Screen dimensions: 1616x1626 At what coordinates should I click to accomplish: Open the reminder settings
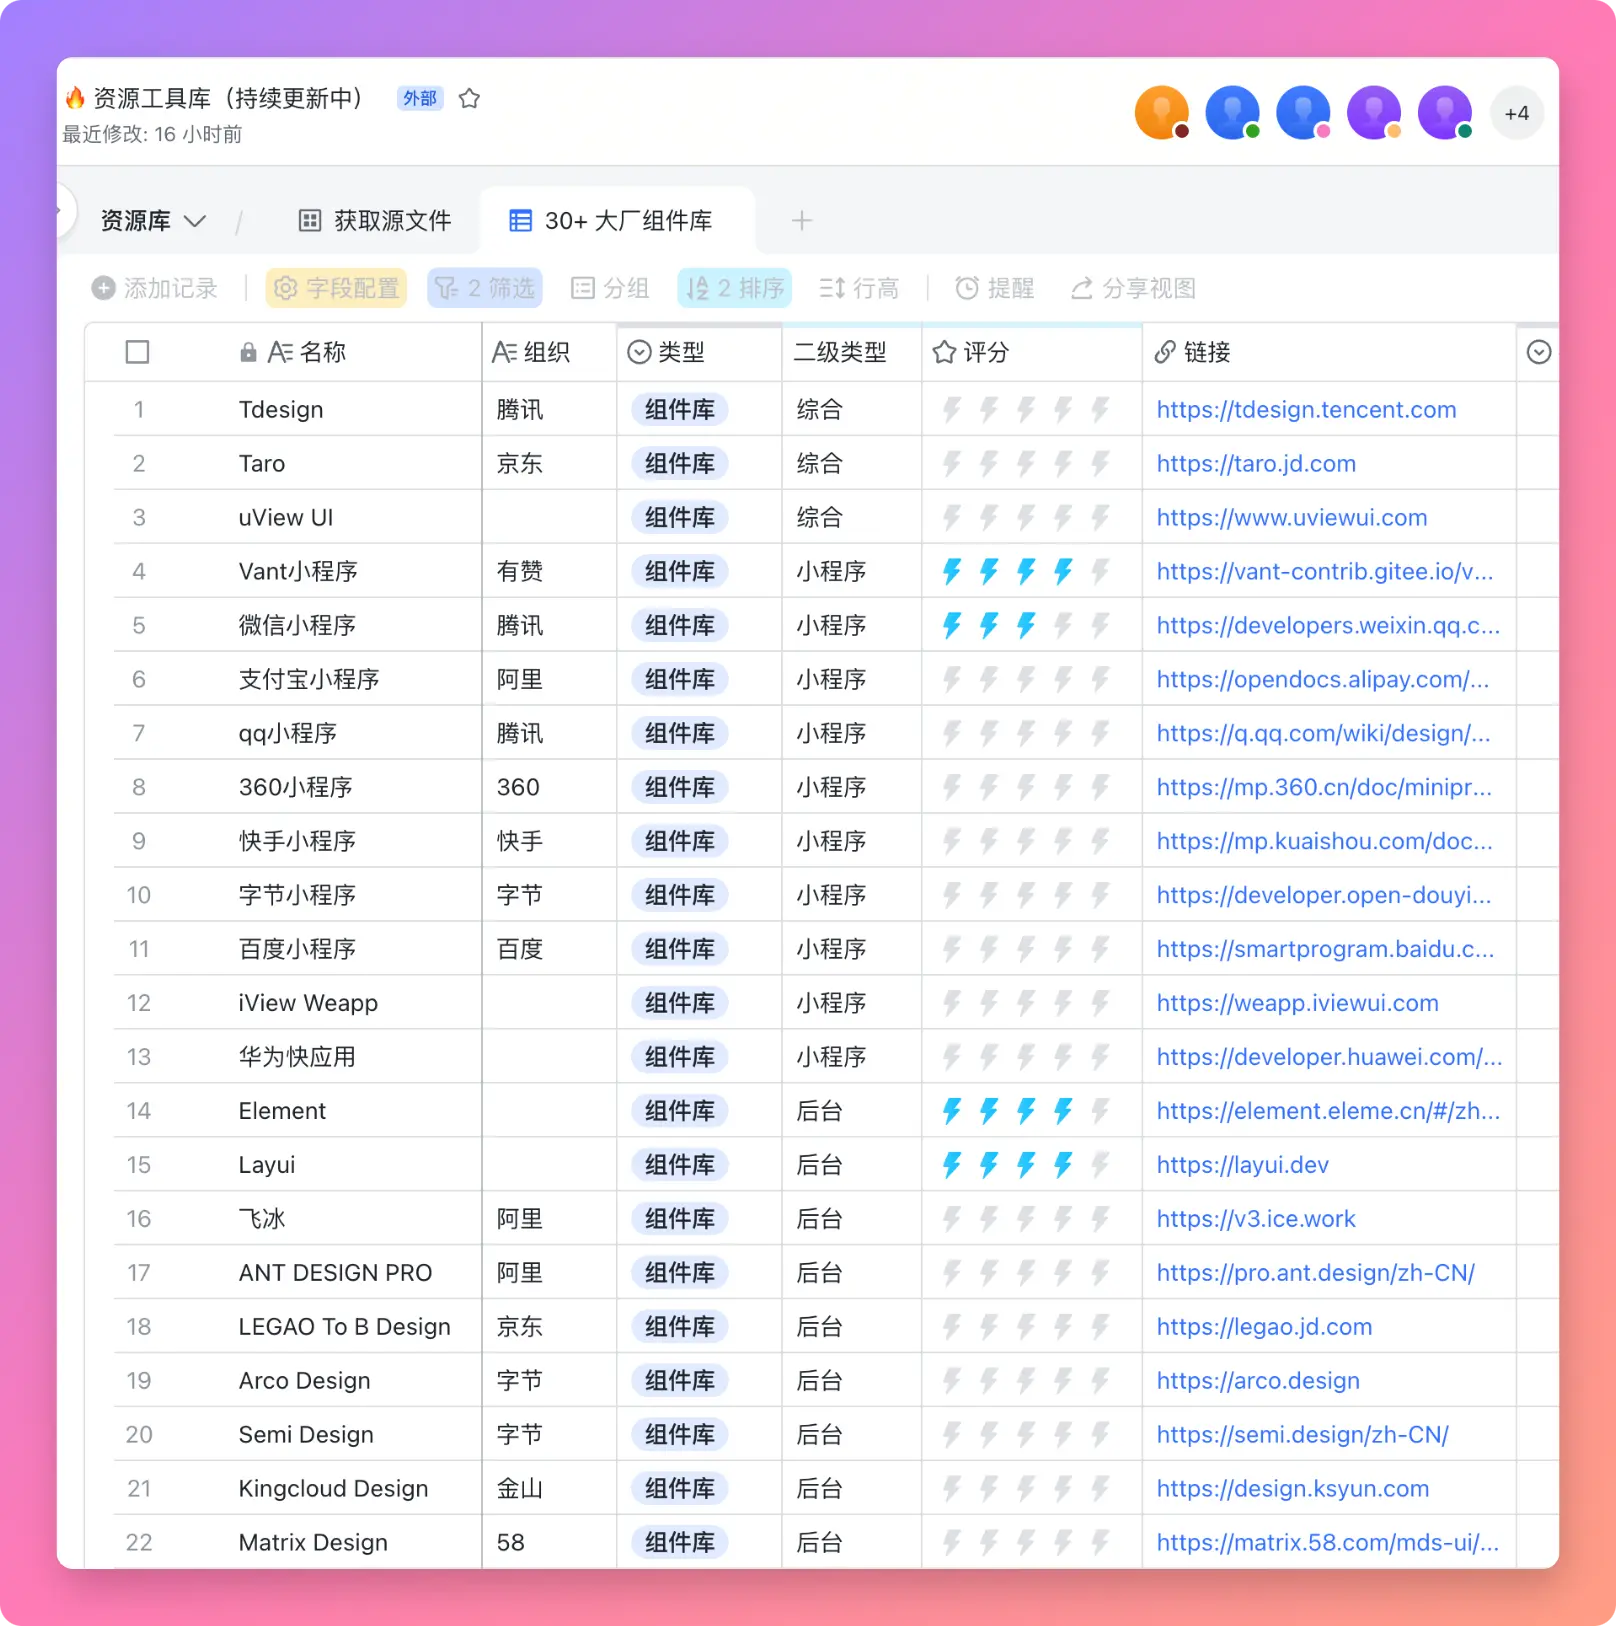tap(995, 289)
